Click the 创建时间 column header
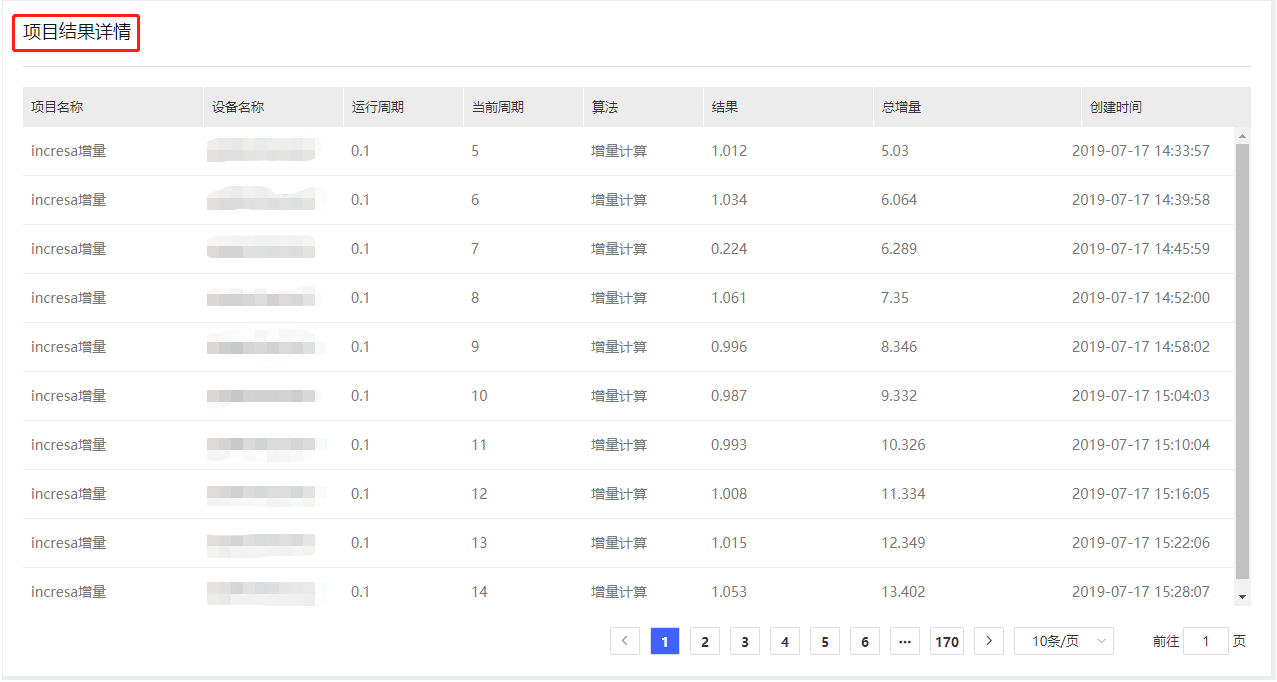The width and height of the screenshot is (1277, 682). (1116, 107)
